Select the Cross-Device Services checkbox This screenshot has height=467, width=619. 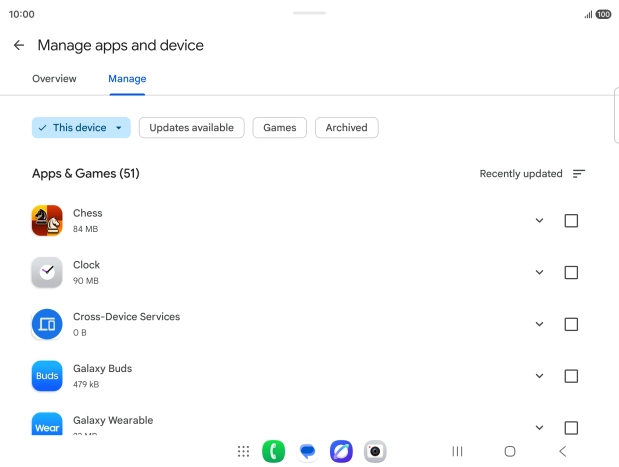tap(571, 324)
